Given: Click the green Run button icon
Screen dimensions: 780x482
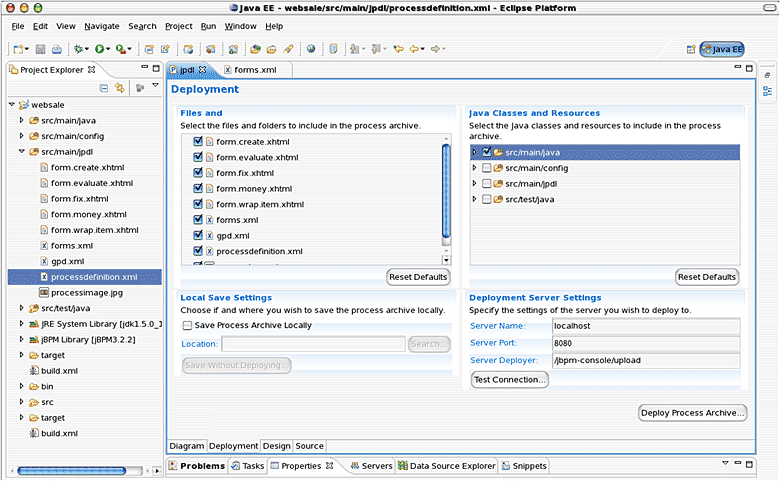Looking at the screenshot, I should (99, 49).
